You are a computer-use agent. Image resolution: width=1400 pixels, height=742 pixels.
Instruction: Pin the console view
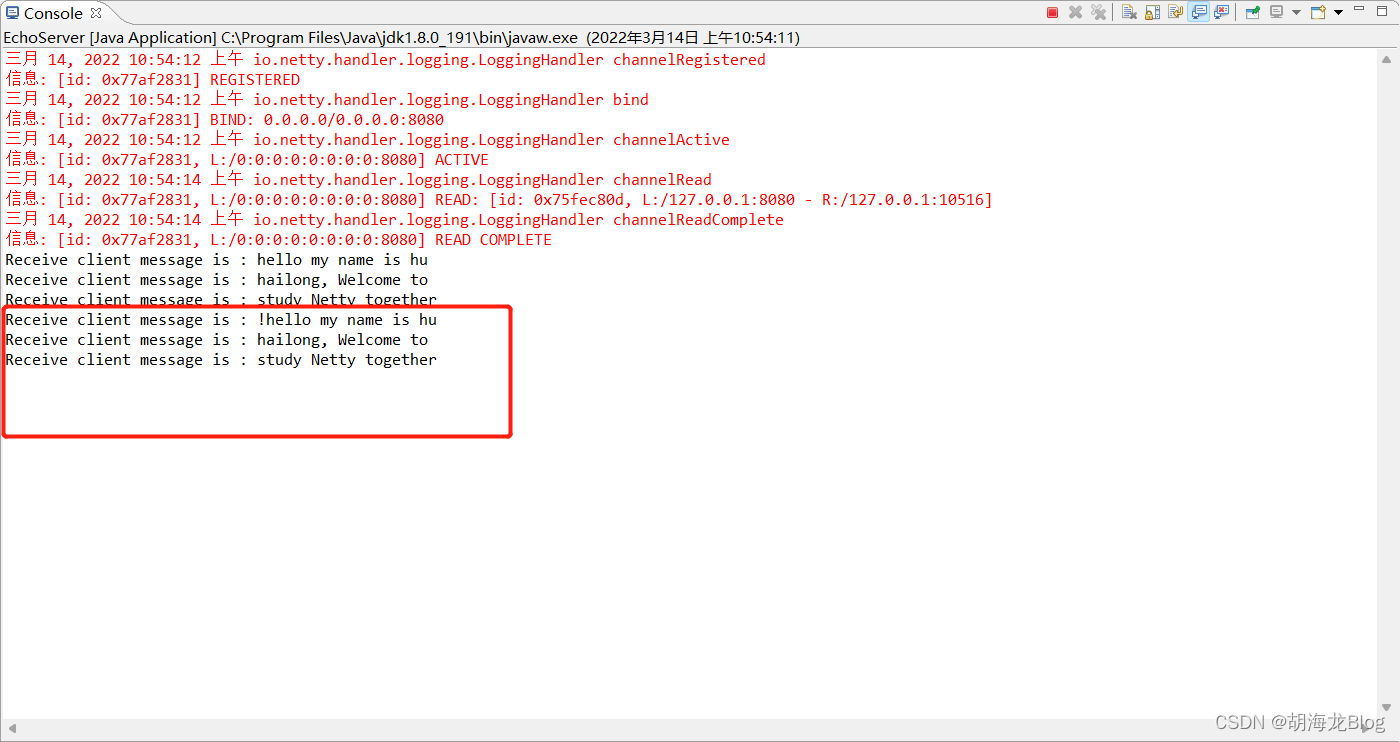pos(1252,12)
